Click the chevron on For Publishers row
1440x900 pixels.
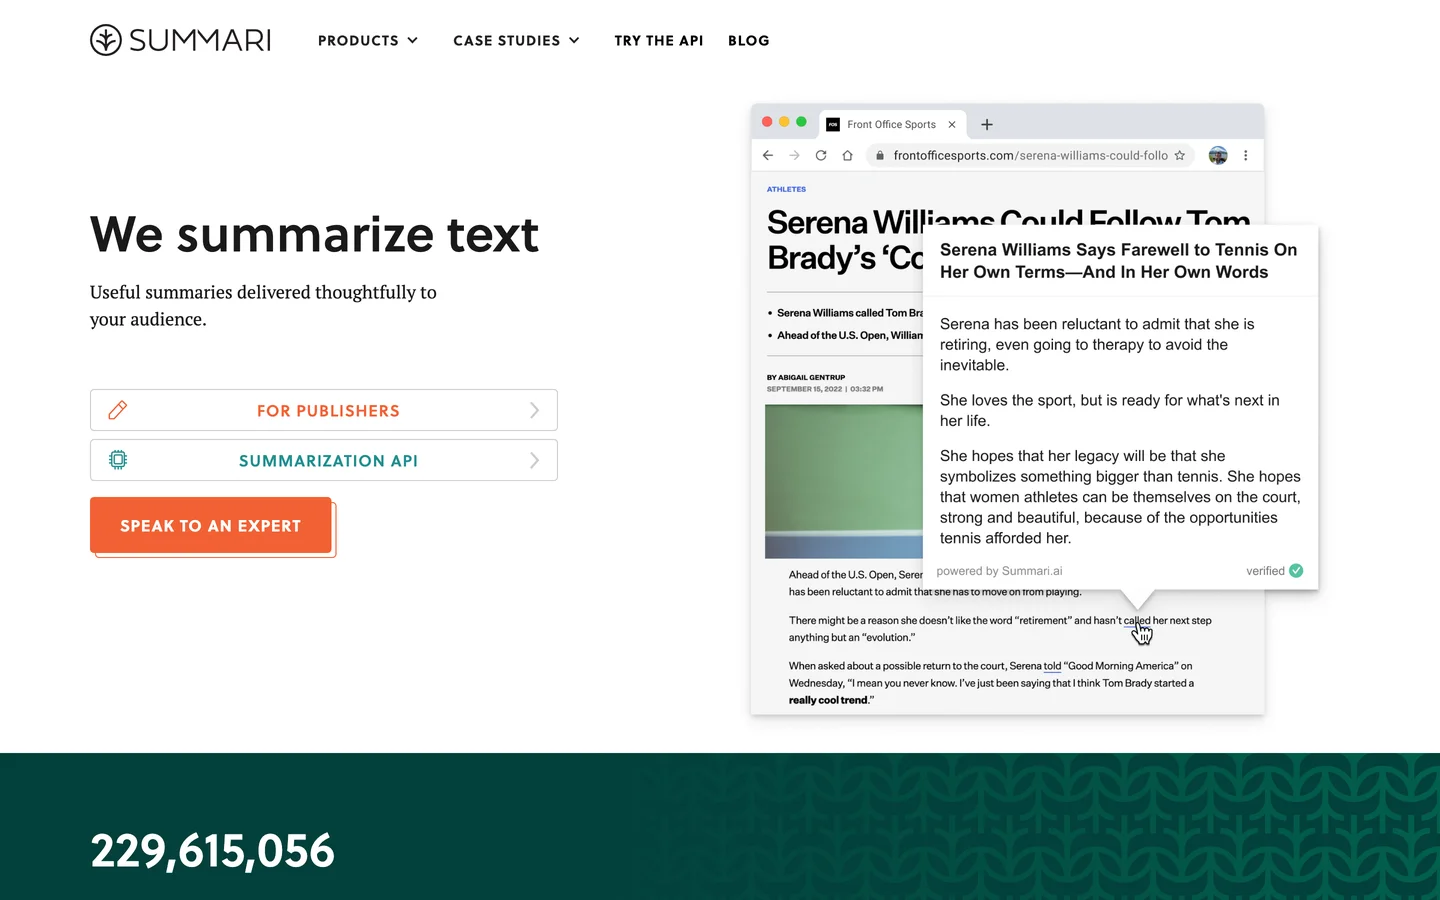coord(534,410)
